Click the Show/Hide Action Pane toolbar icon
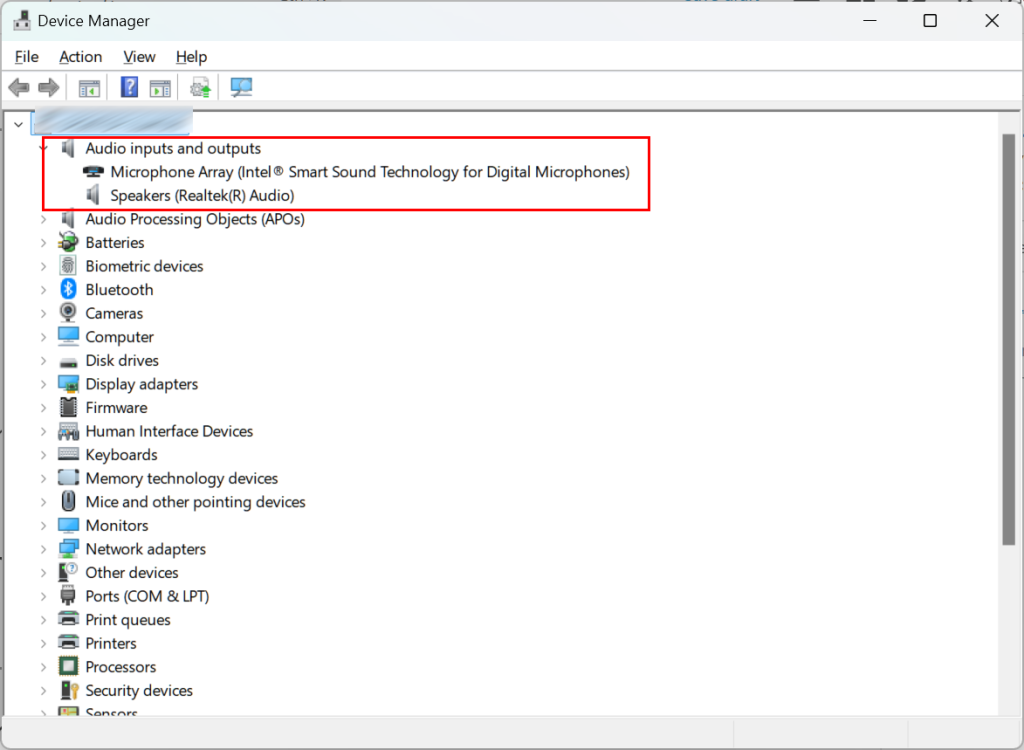 [160, 88]
